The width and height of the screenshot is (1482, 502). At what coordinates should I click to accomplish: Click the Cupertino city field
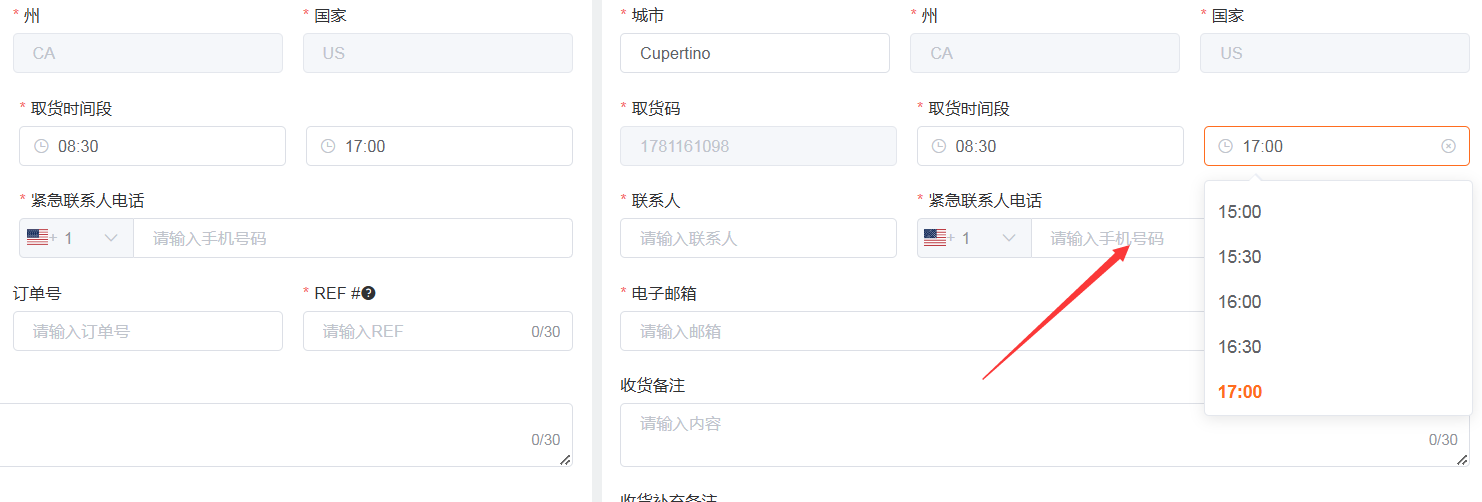[755, 53]
